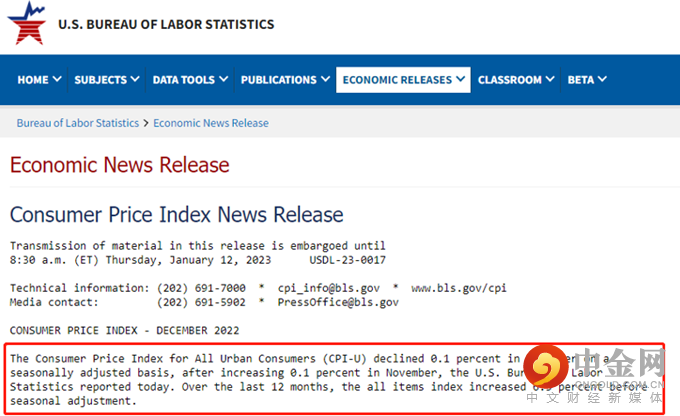Click media phone number (202) 691-5902
The height and width of the screenshot is (416, 680).
[201, 302]
